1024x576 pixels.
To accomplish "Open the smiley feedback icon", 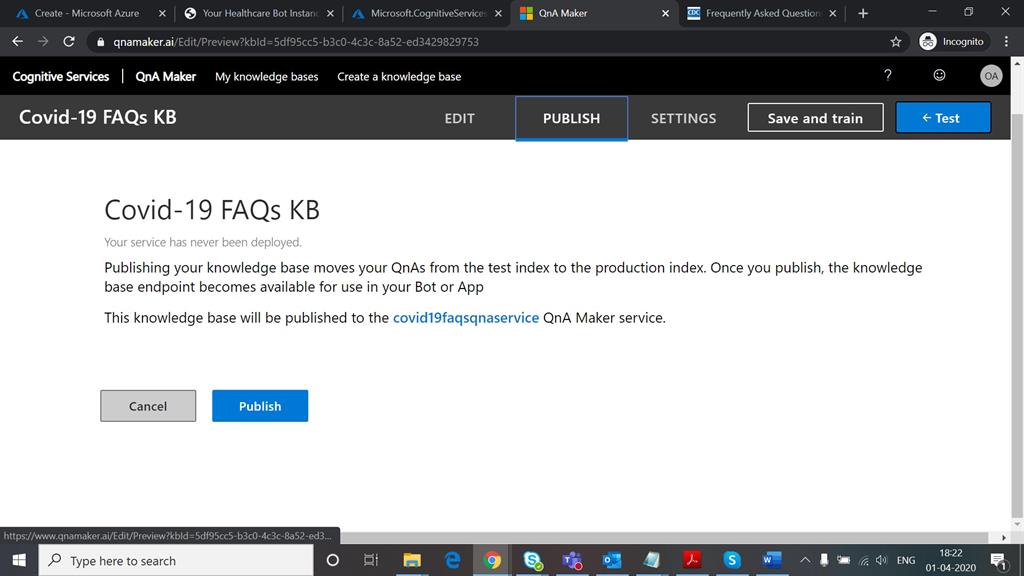I will pyautogui.click(x=938, y=75).
